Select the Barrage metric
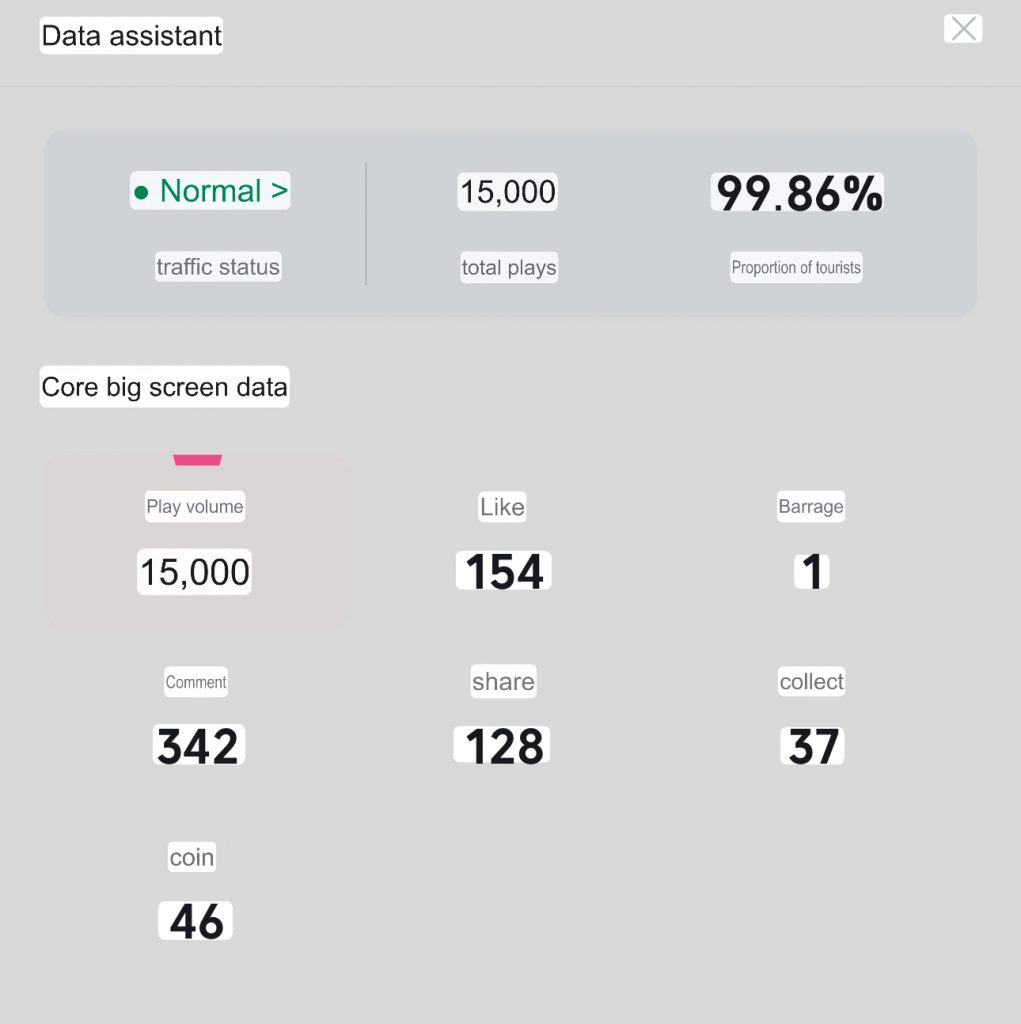The height and width of the screenshot is (1024, 1021). [811, 541]
